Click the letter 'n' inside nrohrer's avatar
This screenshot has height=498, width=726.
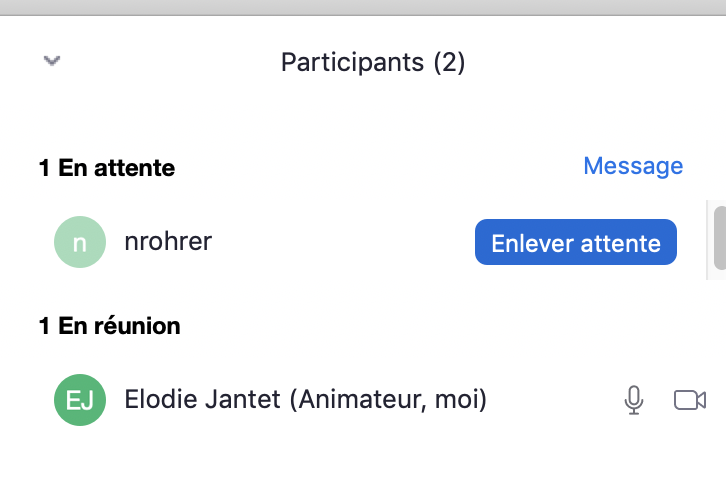coord(79,242)
